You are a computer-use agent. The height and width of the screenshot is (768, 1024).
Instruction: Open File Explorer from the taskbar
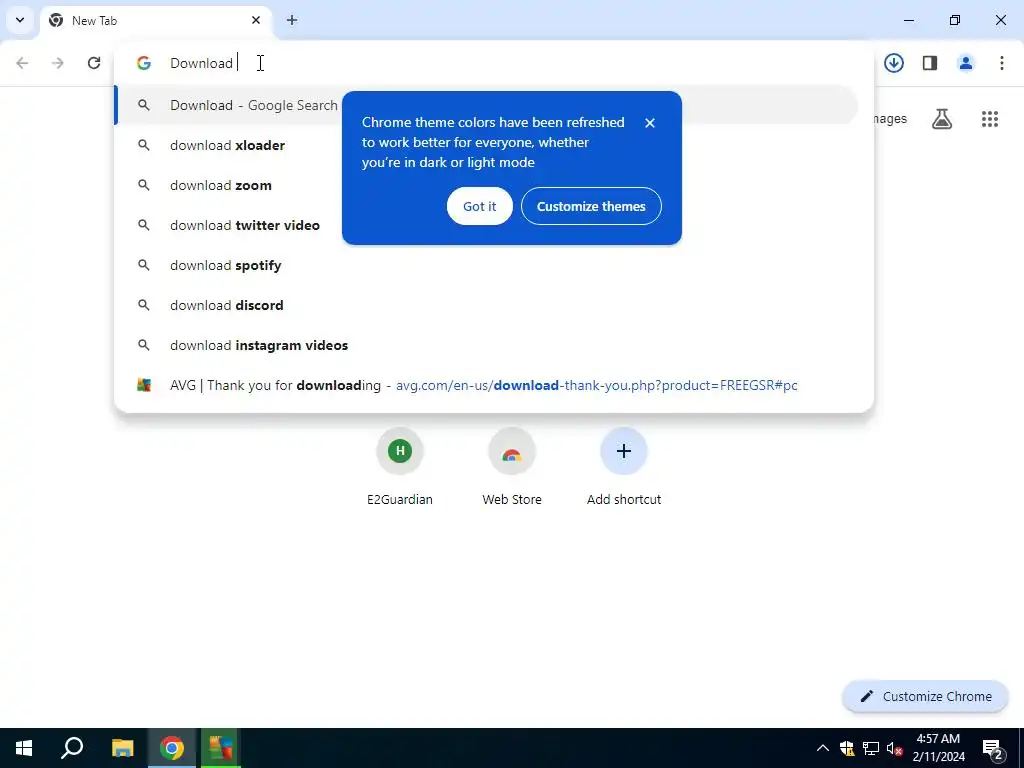point(122,748)
